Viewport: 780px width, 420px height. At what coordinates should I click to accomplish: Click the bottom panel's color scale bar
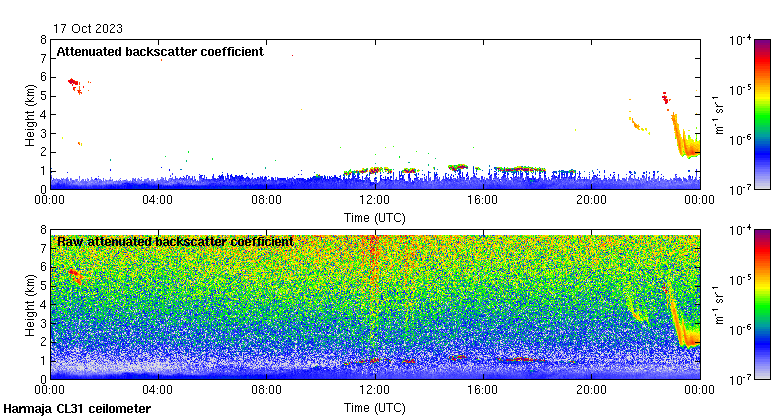pyautogui.click(x=762, y=305)
